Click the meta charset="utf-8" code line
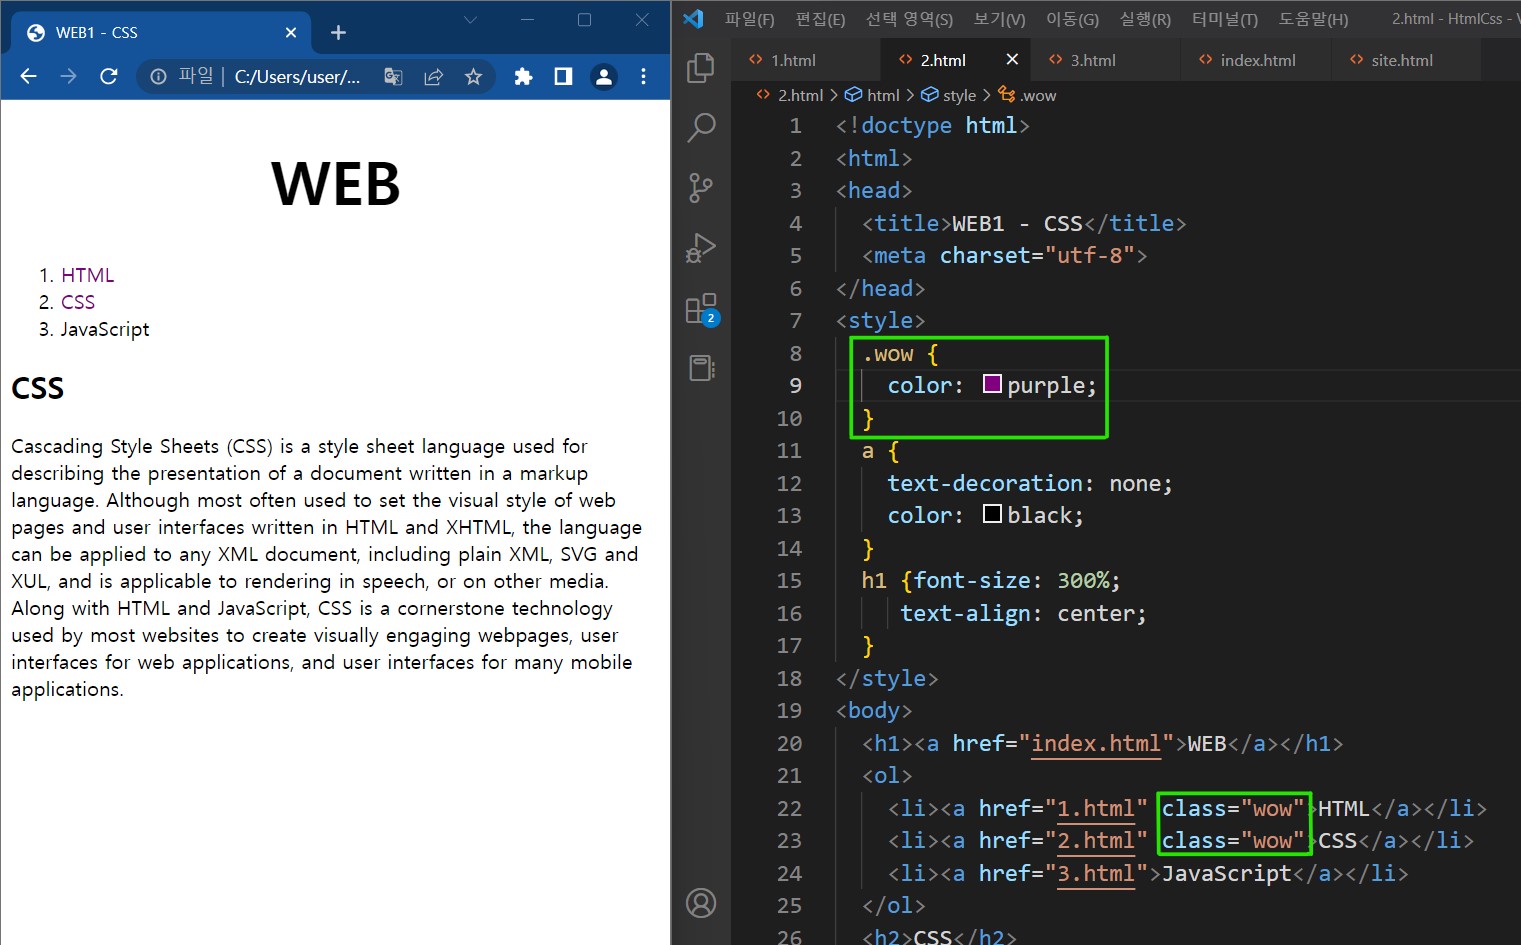1521x945 pixels. pos(1004,255)
